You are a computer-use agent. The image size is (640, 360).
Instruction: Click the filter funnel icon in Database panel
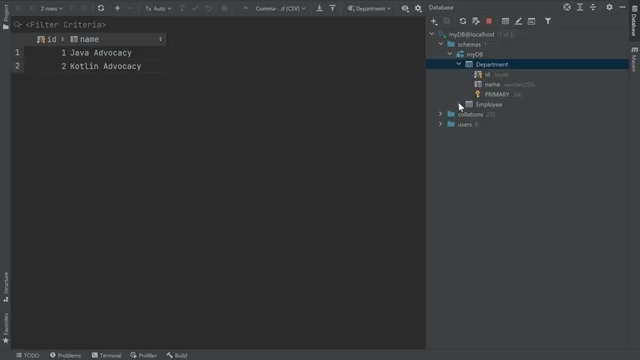click(x=548, y=21)
